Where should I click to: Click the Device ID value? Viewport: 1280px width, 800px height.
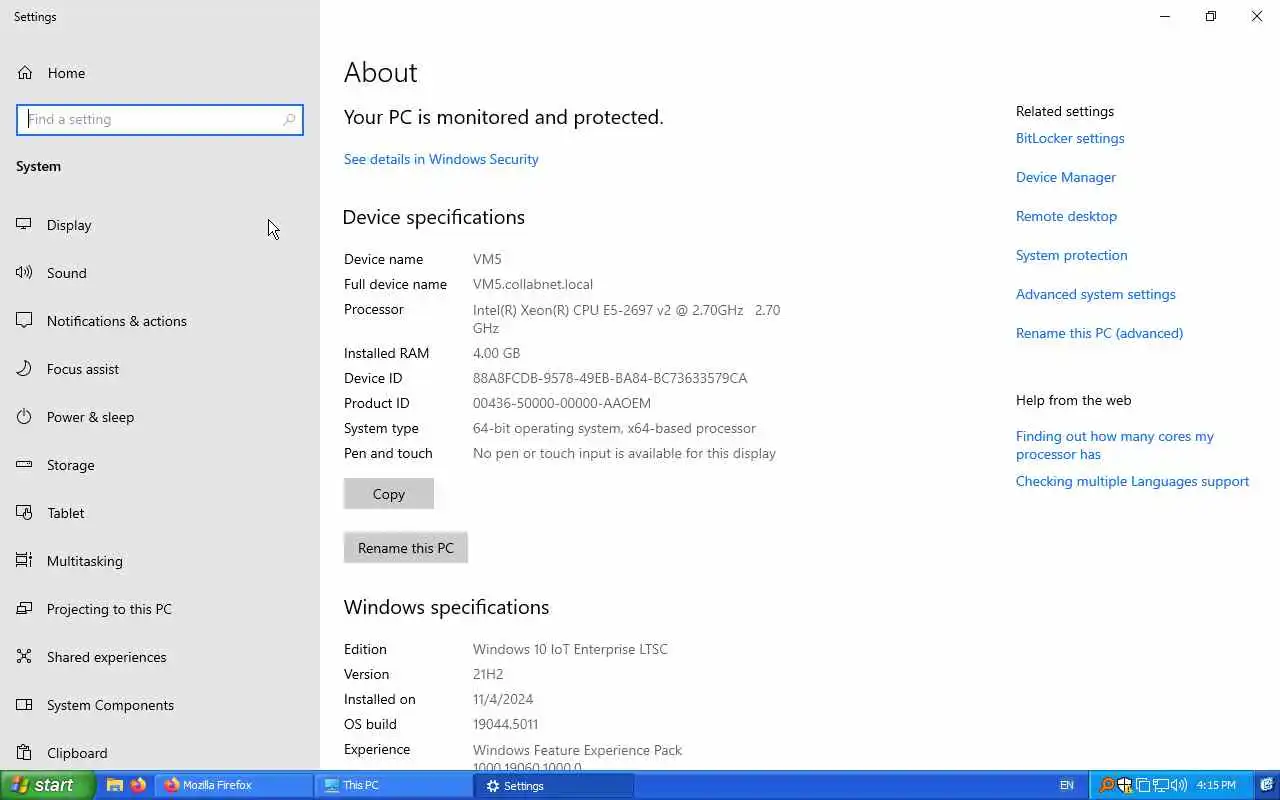610,378
